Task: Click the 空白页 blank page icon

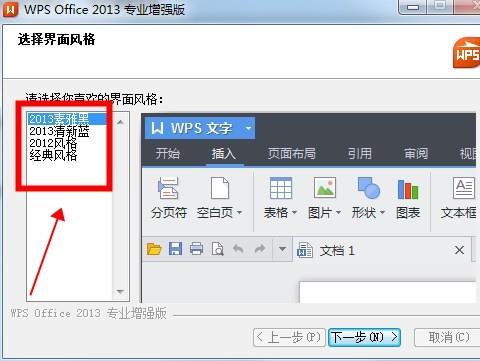Action: [x=220, y=188]
